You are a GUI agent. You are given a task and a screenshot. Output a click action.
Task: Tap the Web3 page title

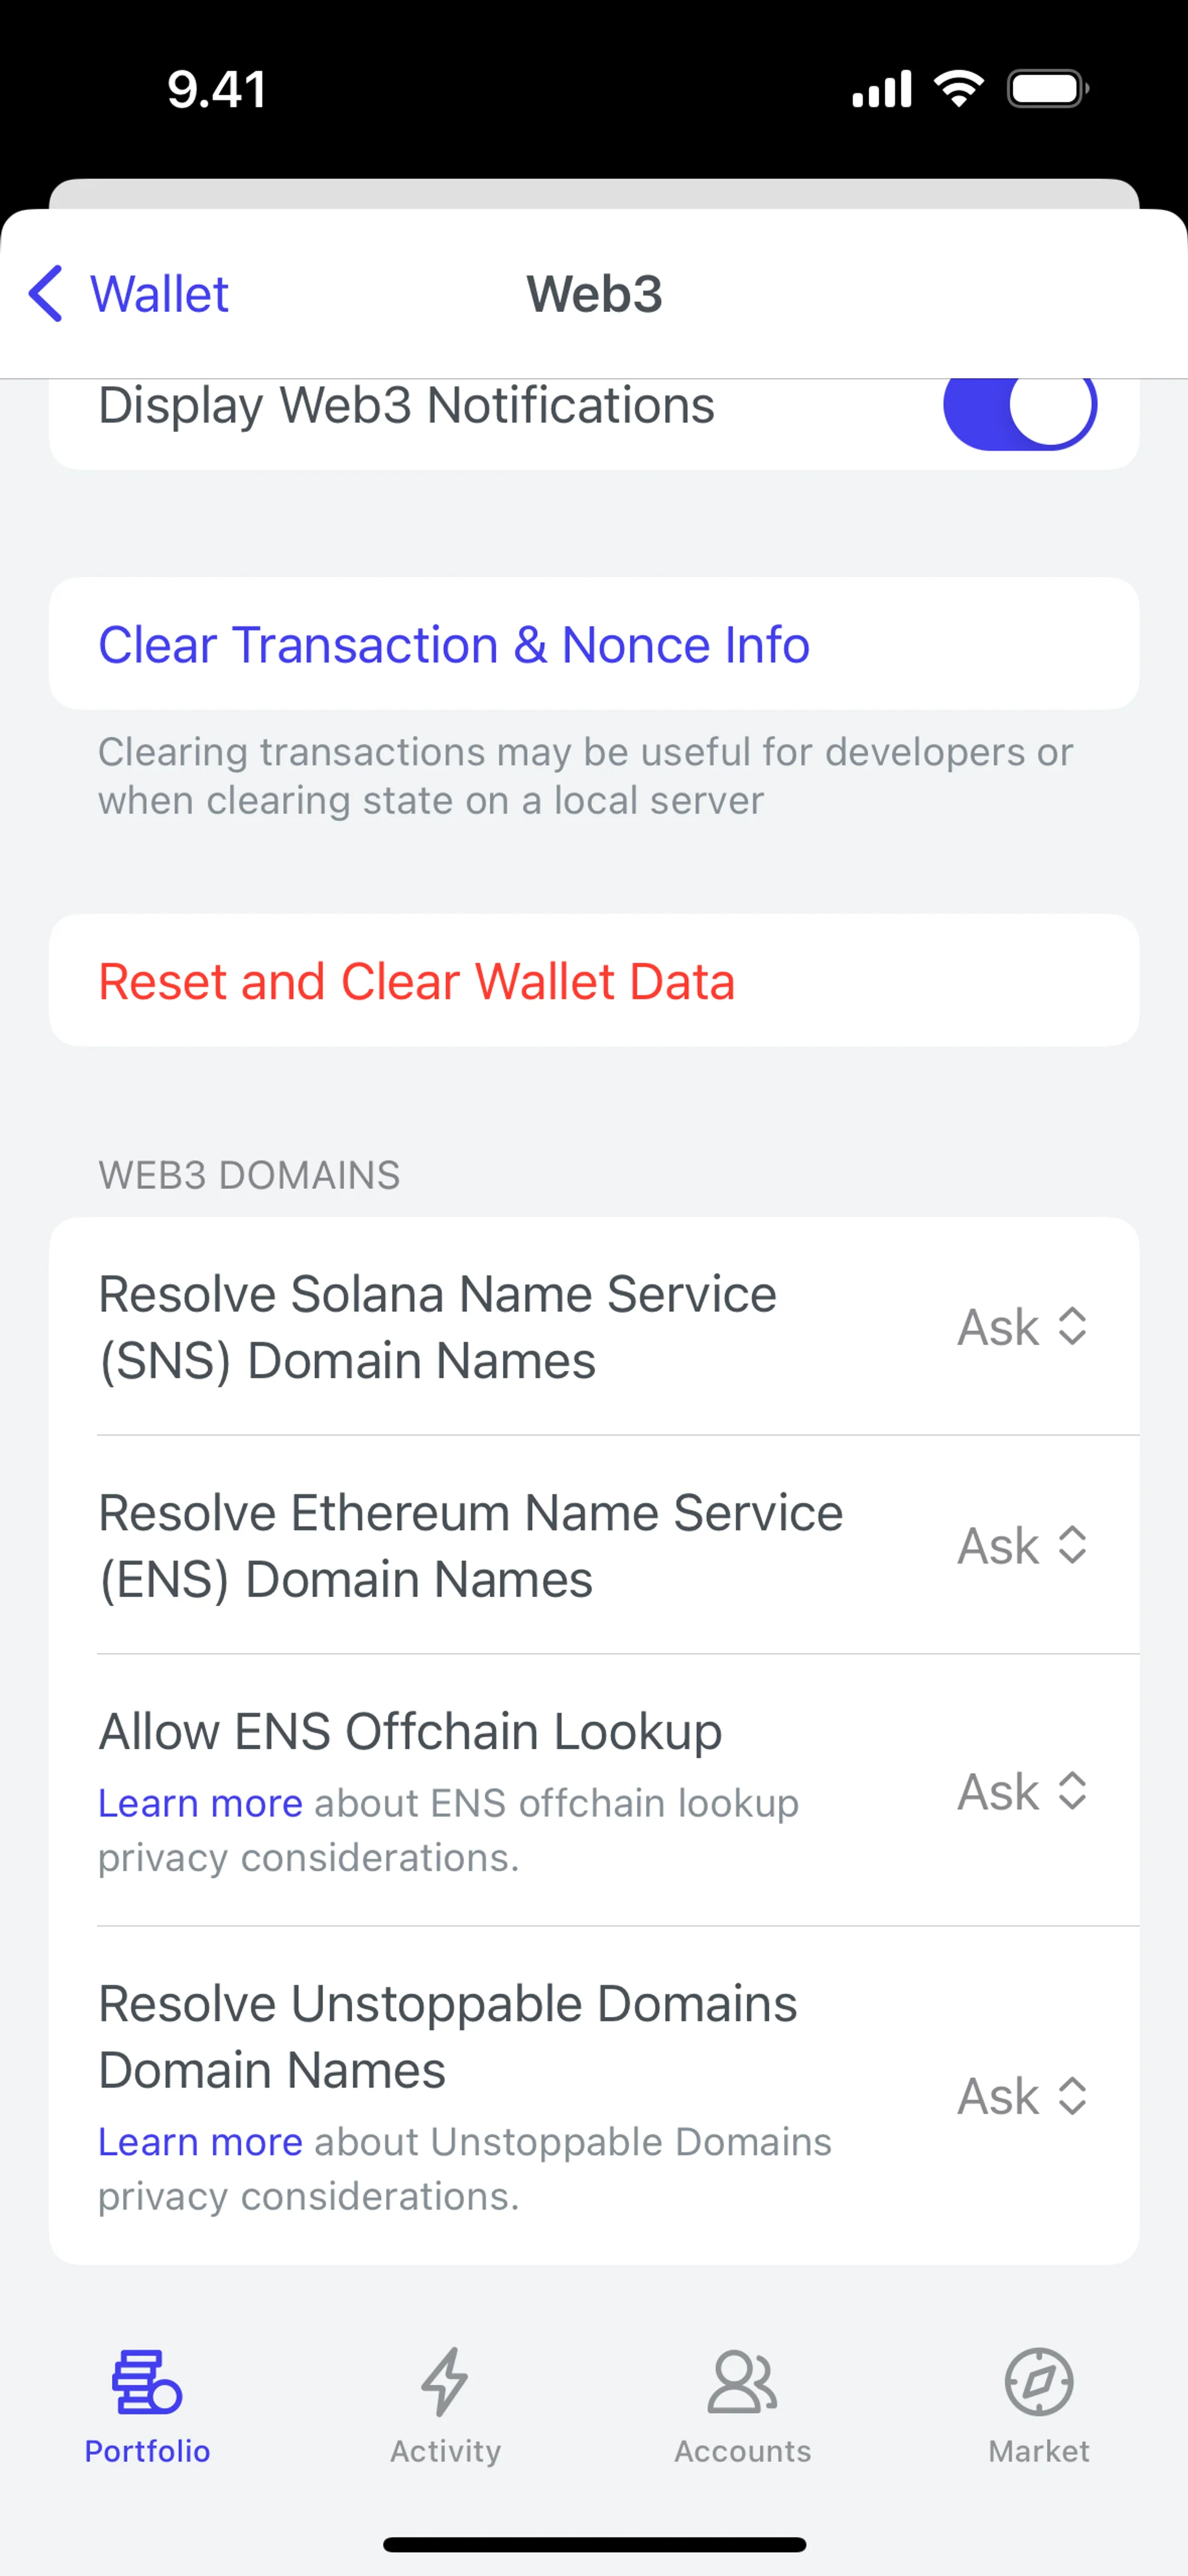point(594,294)
